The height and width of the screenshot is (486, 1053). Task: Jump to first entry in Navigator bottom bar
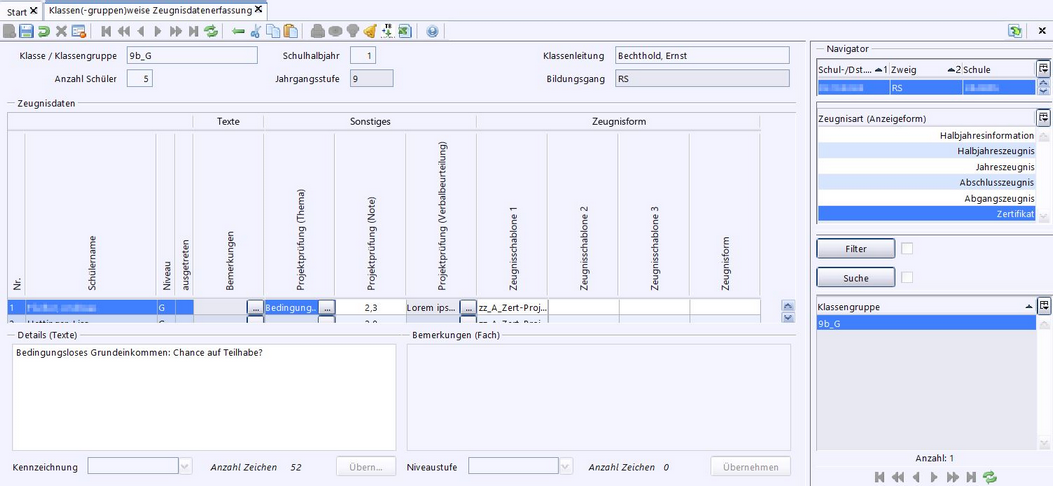pos(881,477)
